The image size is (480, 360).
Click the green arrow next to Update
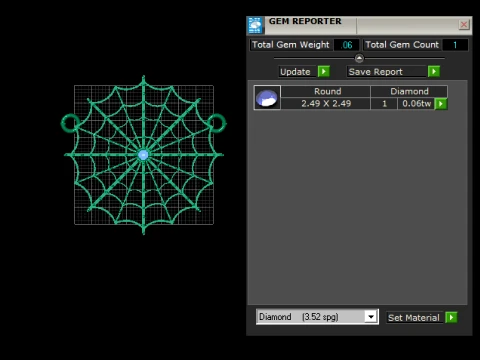[324, 71]
